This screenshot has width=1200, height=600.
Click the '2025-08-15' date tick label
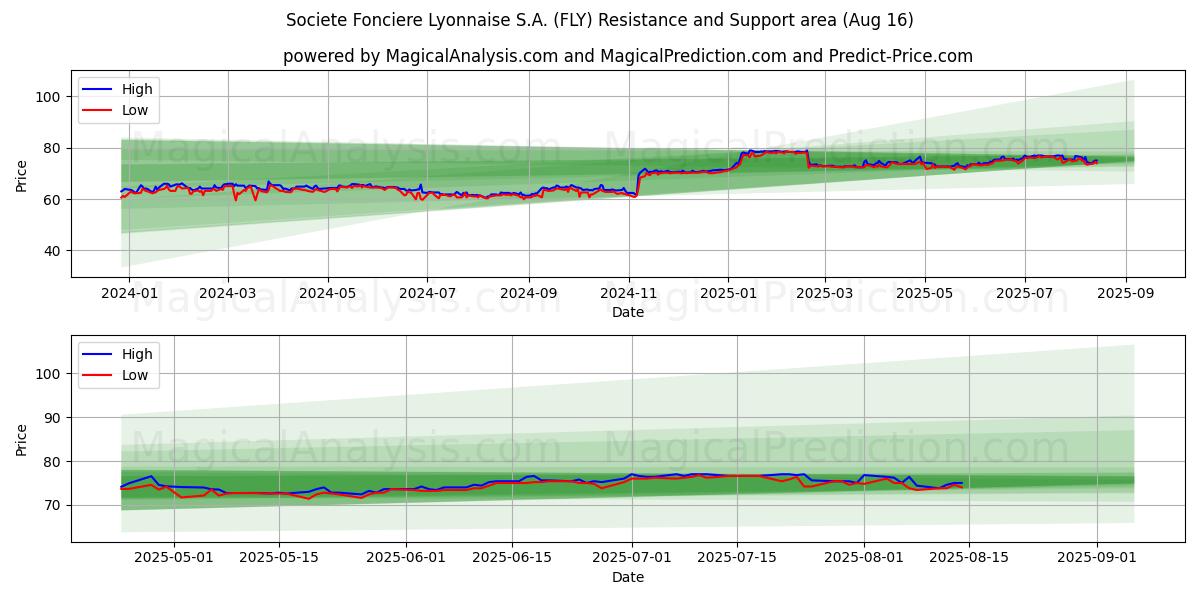coord(970,559)
